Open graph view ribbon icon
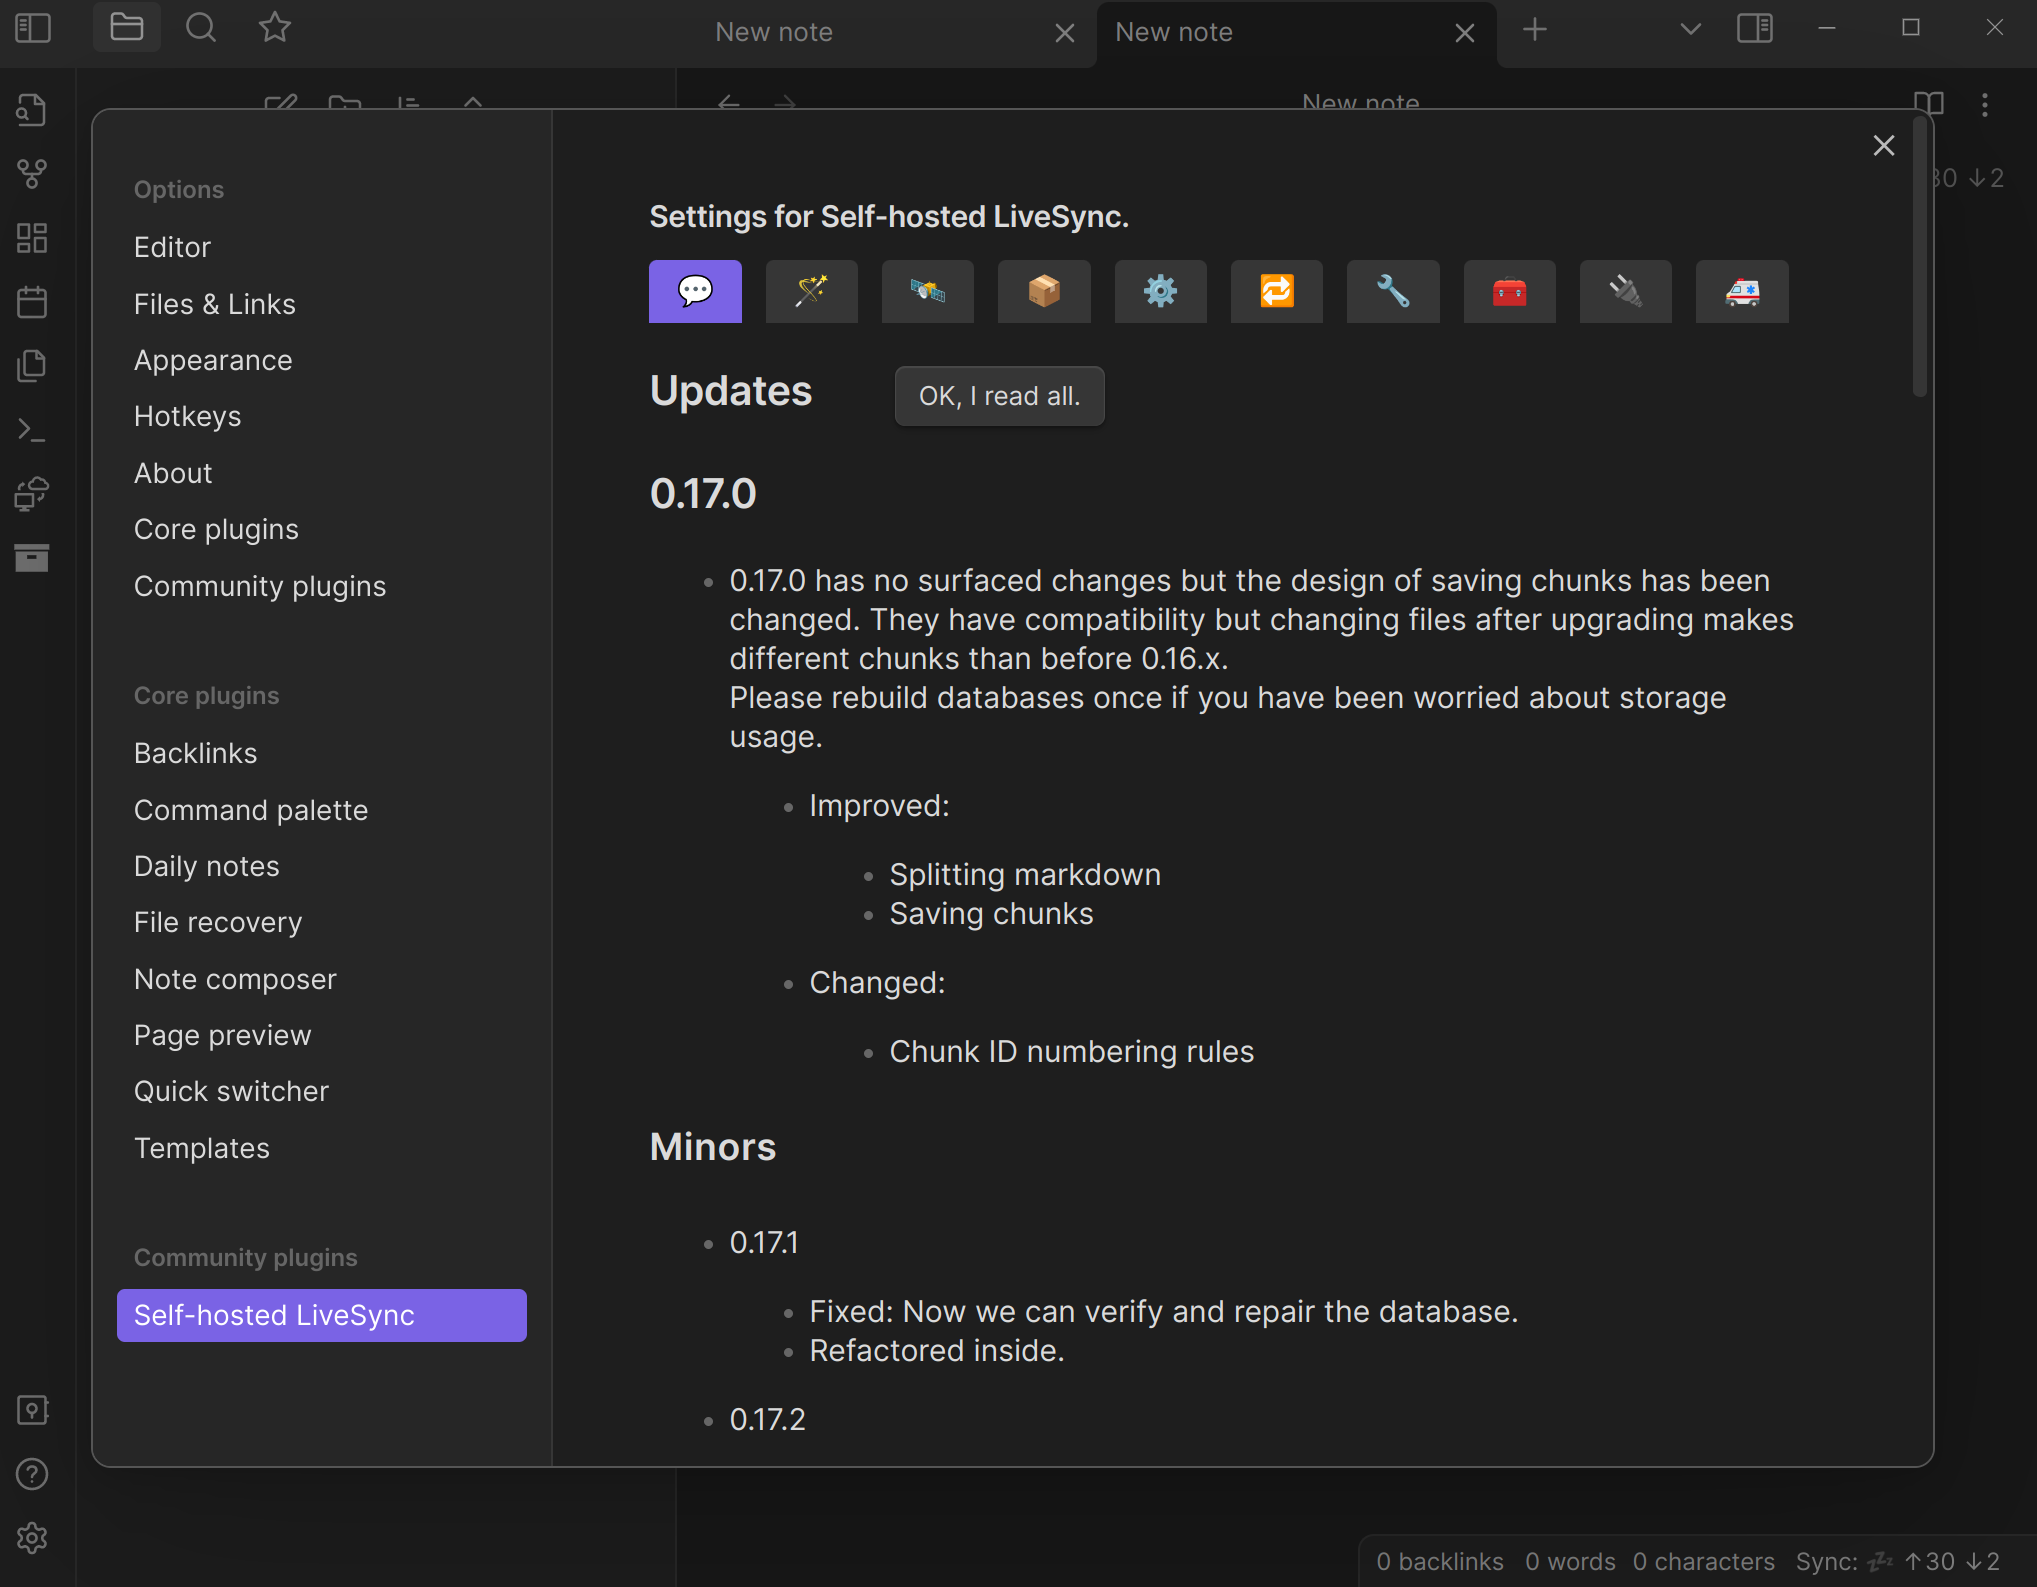2037x1587 pixels. (x=32, y=174)
